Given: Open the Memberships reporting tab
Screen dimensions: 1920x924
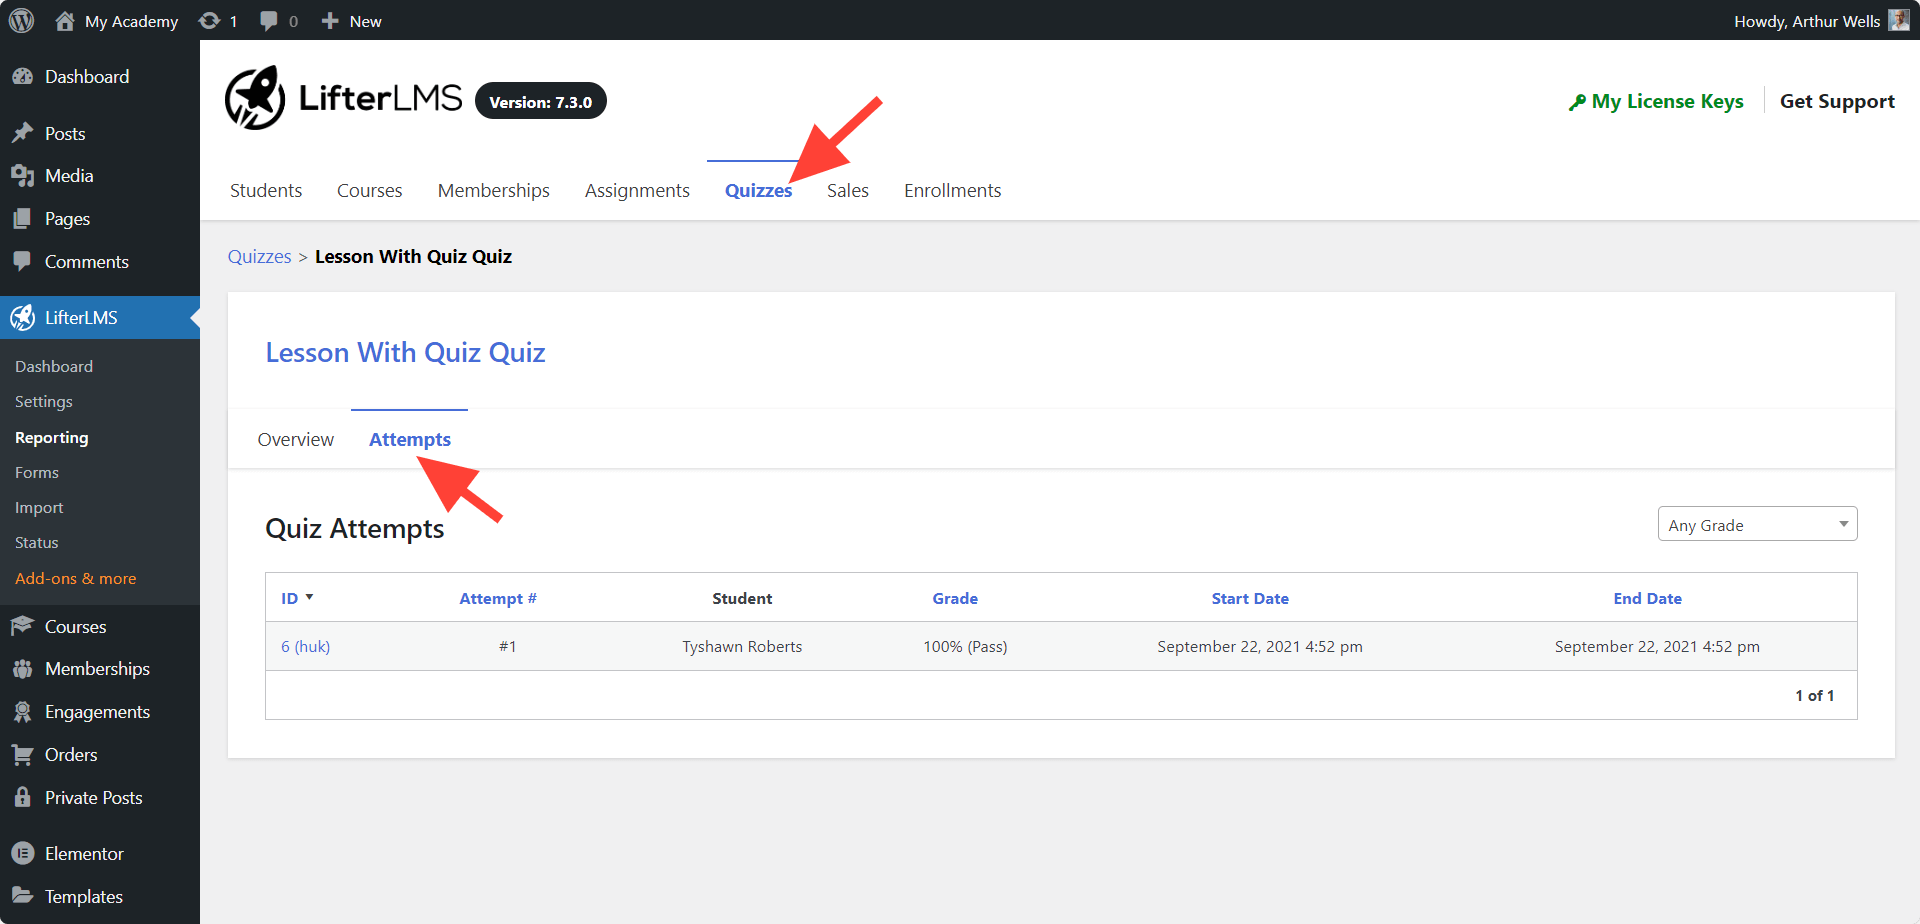Looking at the screenshot, I should click(494, 190).
